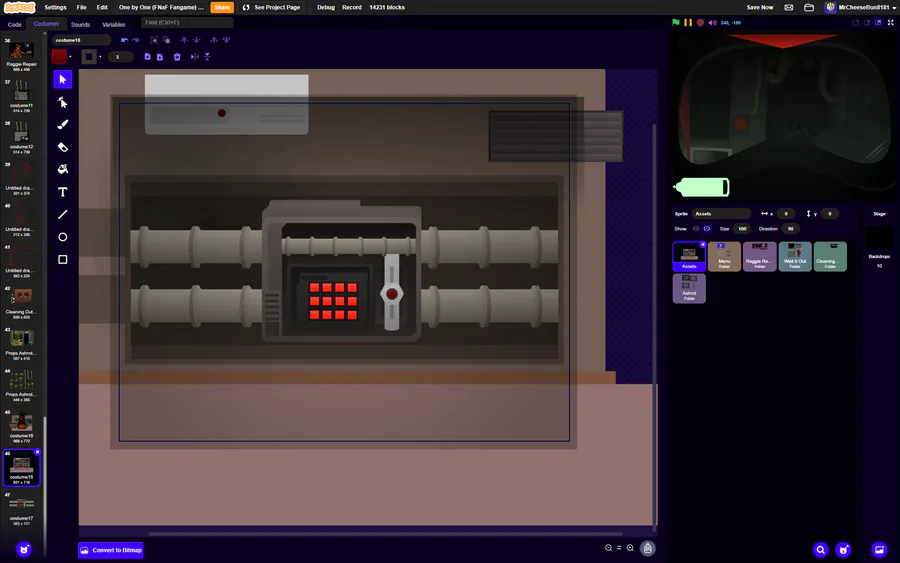Send selection to back
This screenshot has width=900, height=563.
226,40
